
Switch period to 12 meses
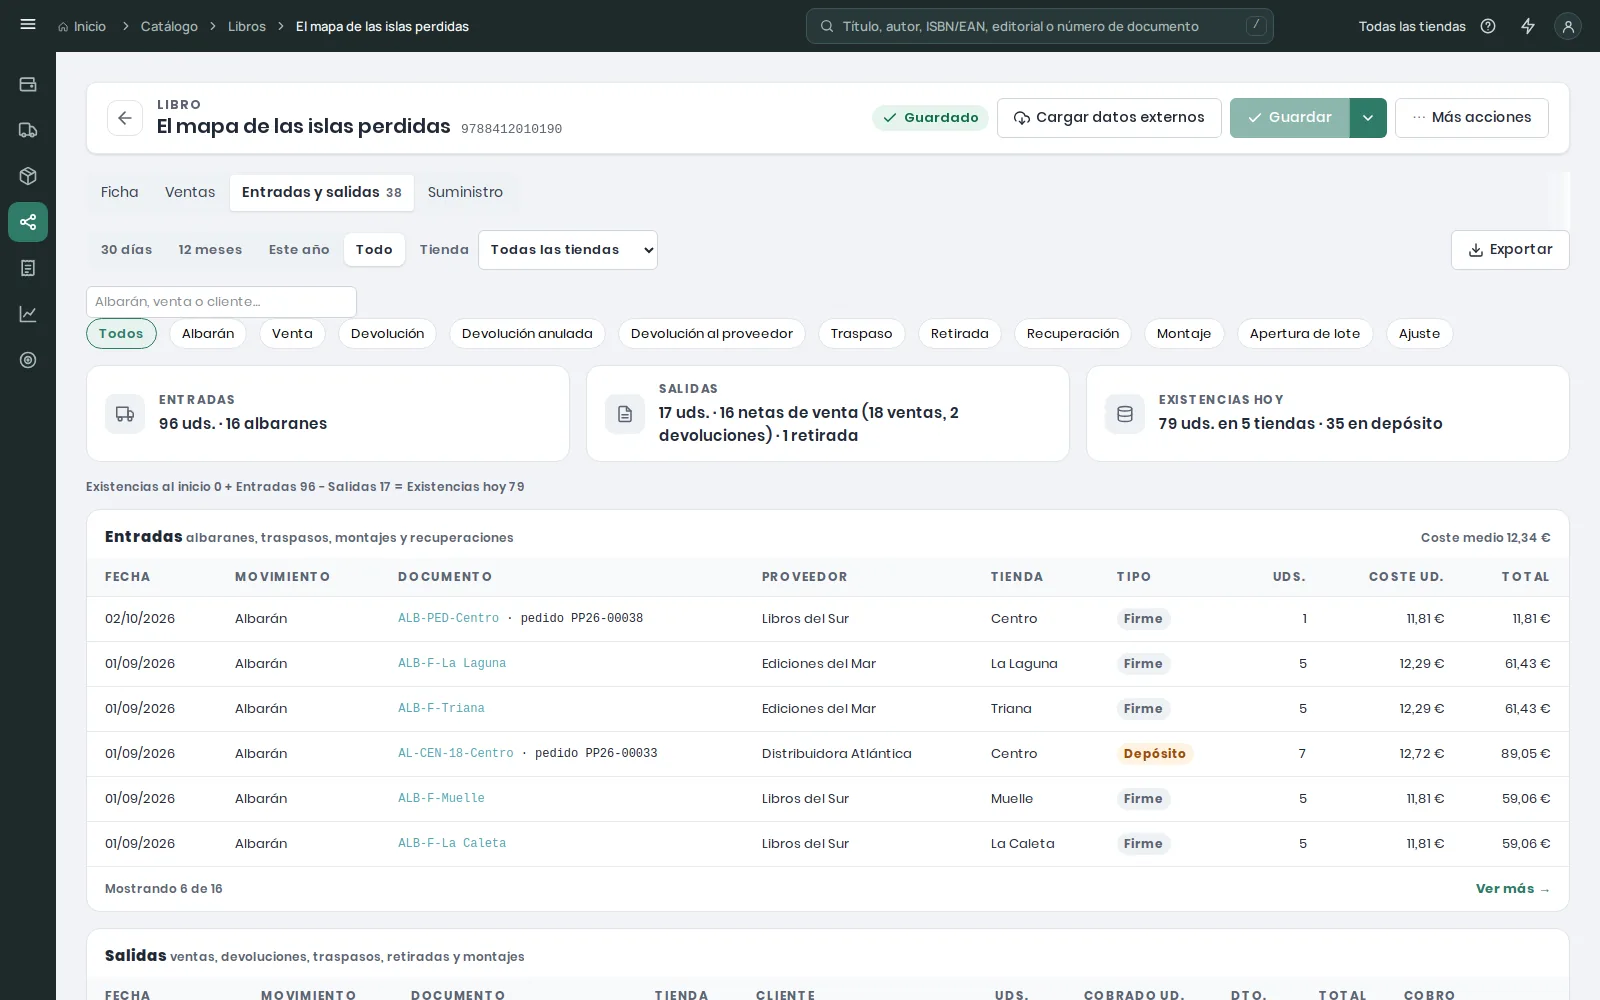point(210,250)
